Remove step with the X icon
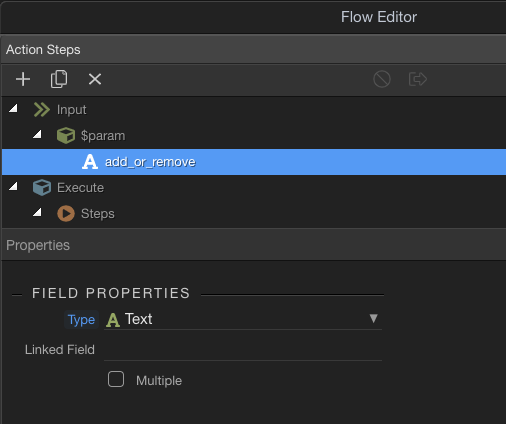The height and width of the screenshot is (424, 506). [95, 79]
